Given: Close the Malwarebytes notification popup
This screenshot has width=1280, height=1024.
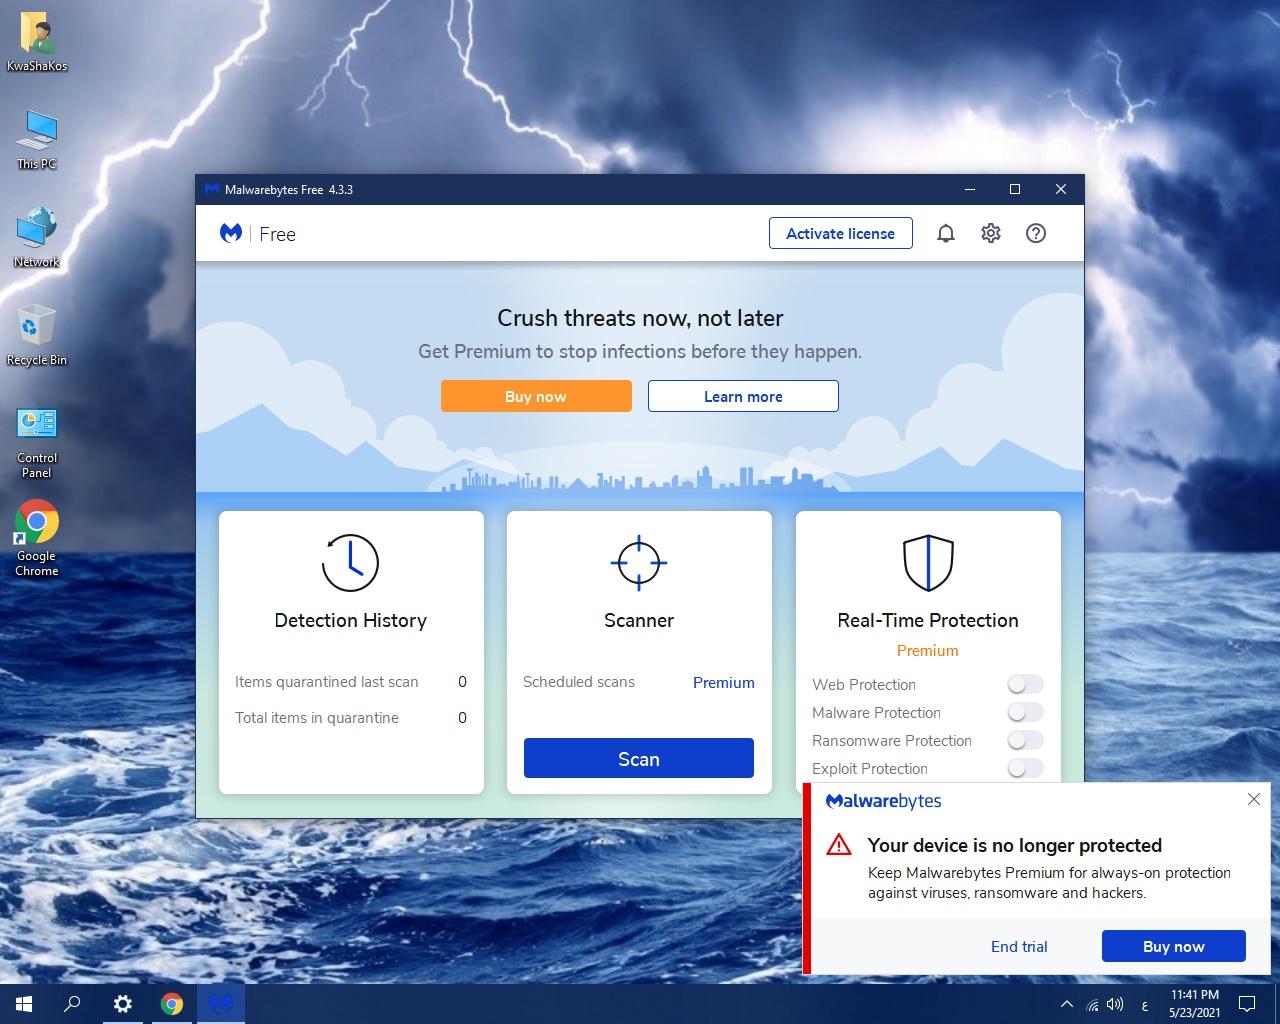Looking at the screenshot, I should pyautogui.click(x=1254, y=799).
